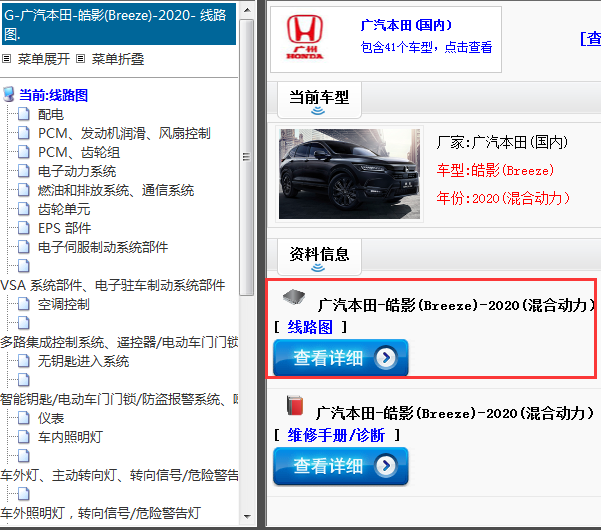Click the page icon beside 车内照明灯
This screenshot has height=530, width=601.
tap(24, 436)
